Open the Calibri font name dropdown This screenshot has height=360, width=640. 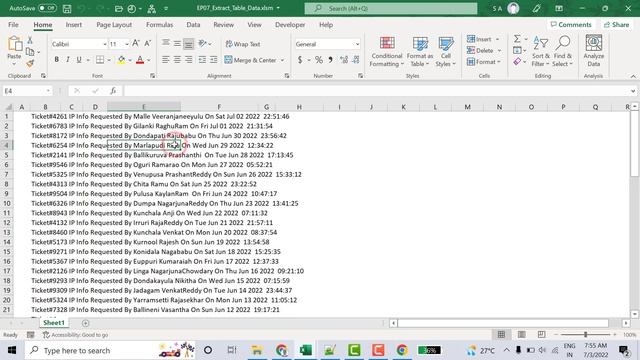(x=104, y=44)
